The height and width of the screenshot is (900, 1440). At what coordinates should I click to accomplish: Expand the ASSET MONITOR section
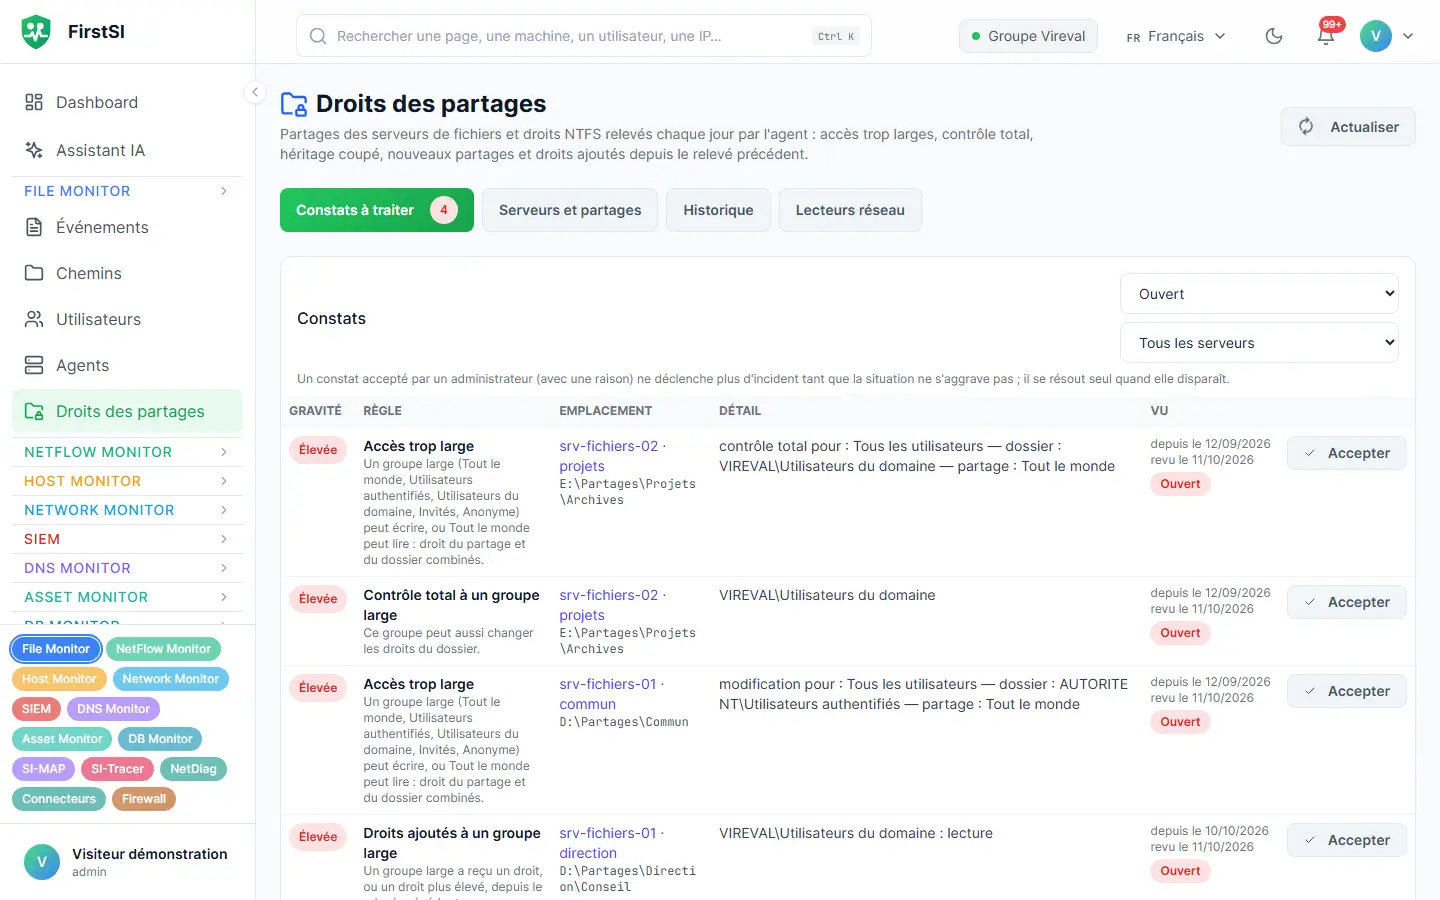point(127,597)
